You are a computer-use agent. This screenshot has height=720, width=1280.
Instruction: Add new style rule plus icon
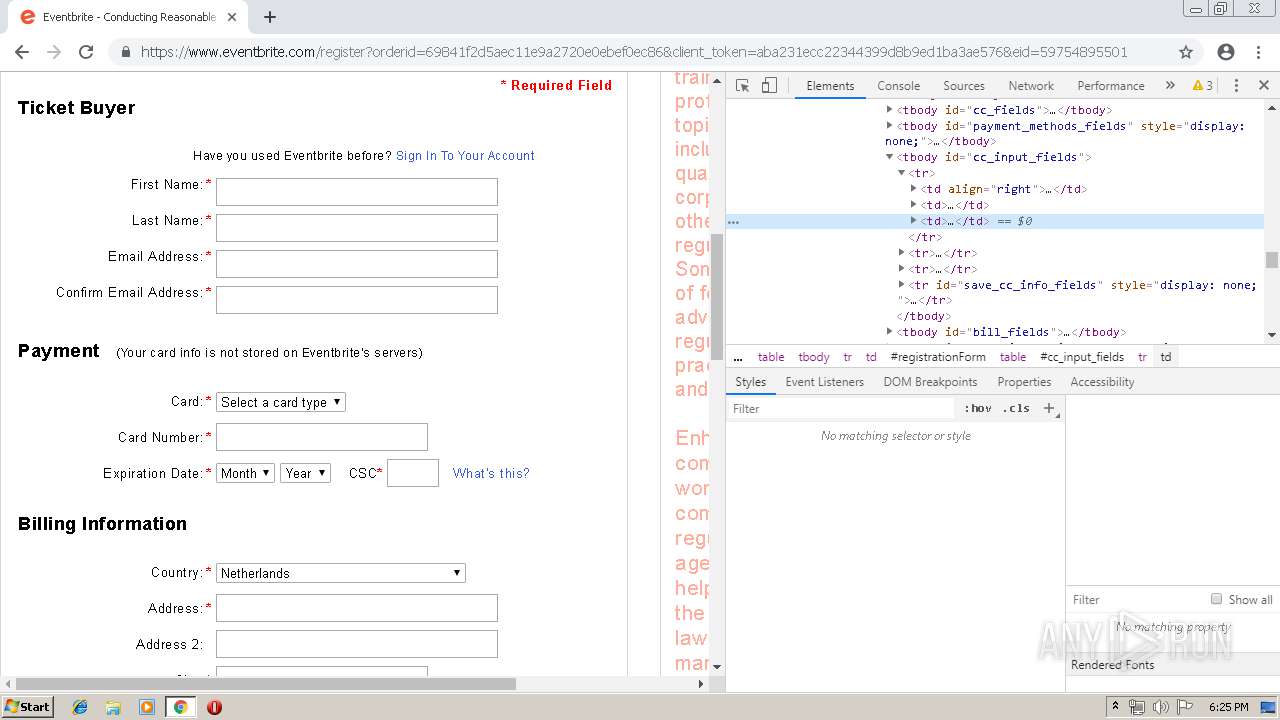click(x=1049, y=408)
